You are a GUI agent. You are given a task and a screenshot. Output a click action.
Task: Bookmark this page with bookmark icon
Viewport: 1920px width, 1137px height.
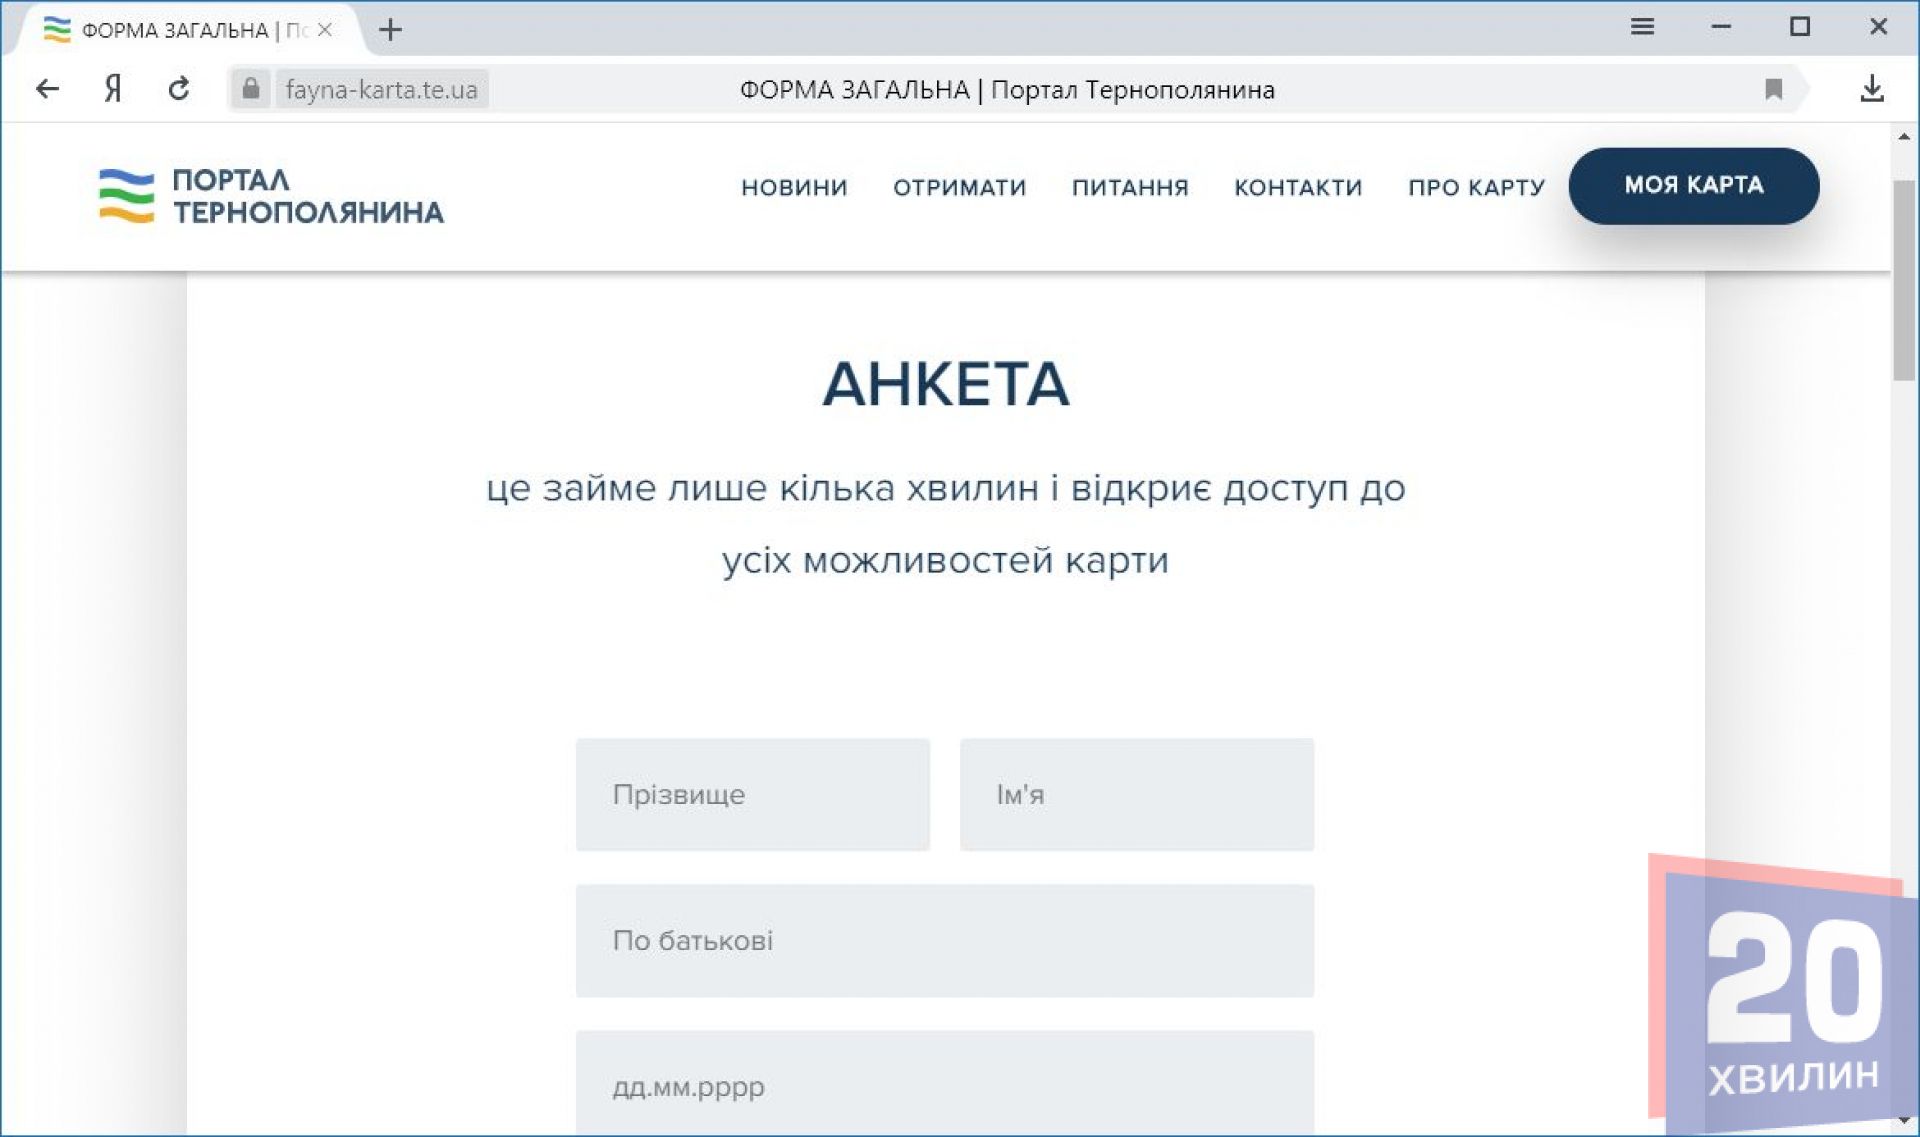[1773, 89]
